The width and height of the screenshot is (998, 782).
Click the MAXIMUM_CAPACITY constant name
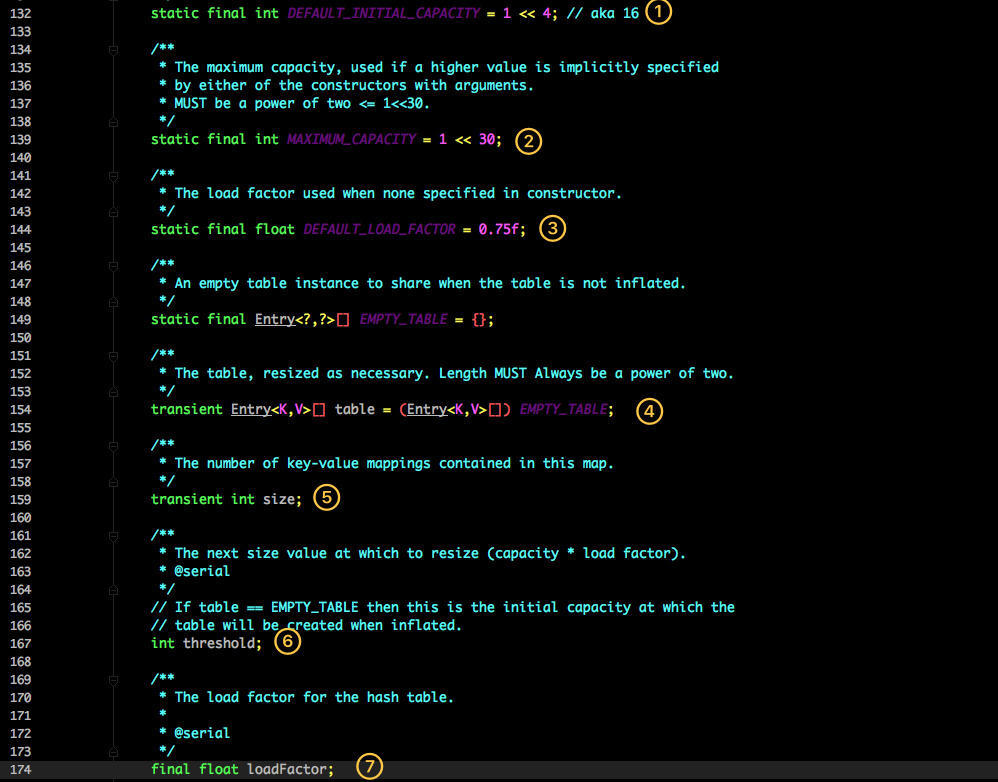(x=351, y=139)
